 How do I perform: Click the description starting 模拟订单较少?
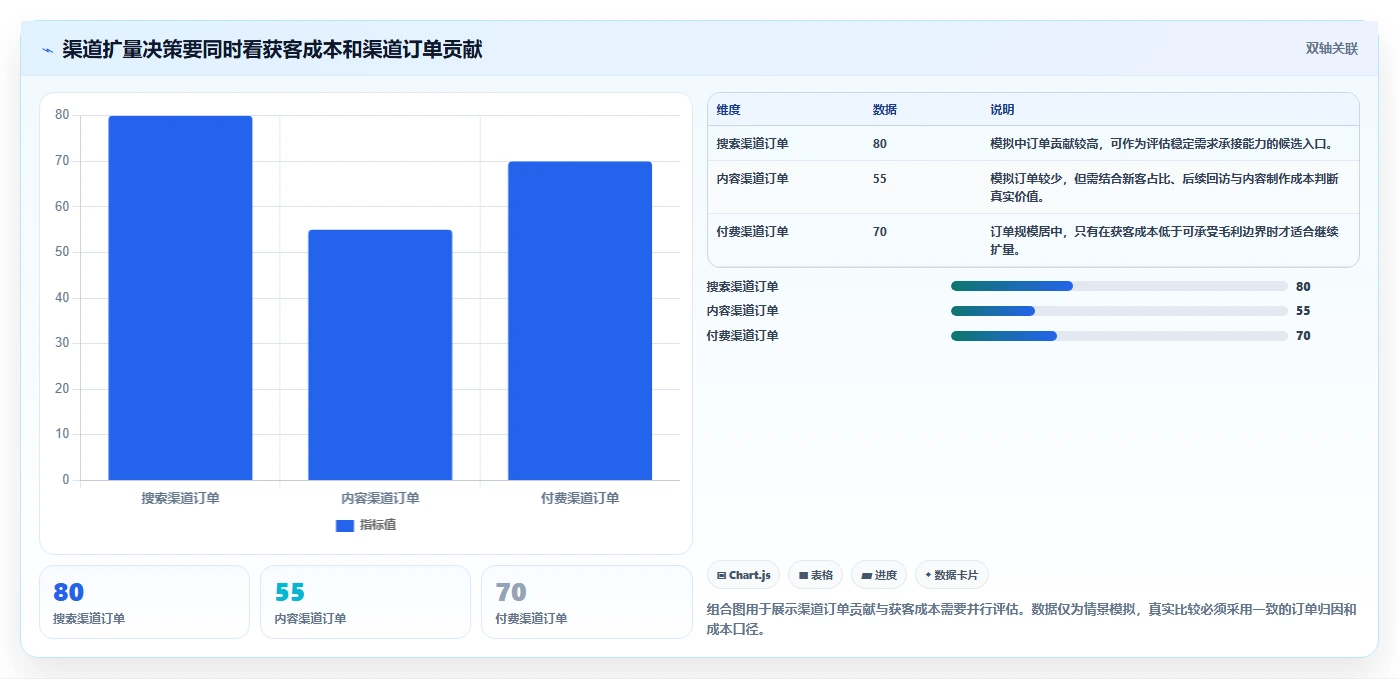point(1164,188)
